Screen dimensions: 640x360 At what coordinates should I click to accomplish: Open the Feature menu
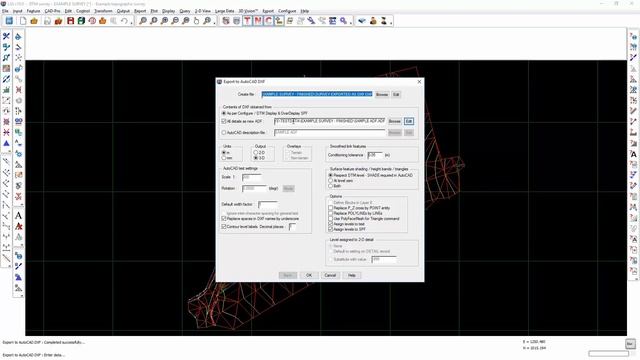tap(33, 11)
